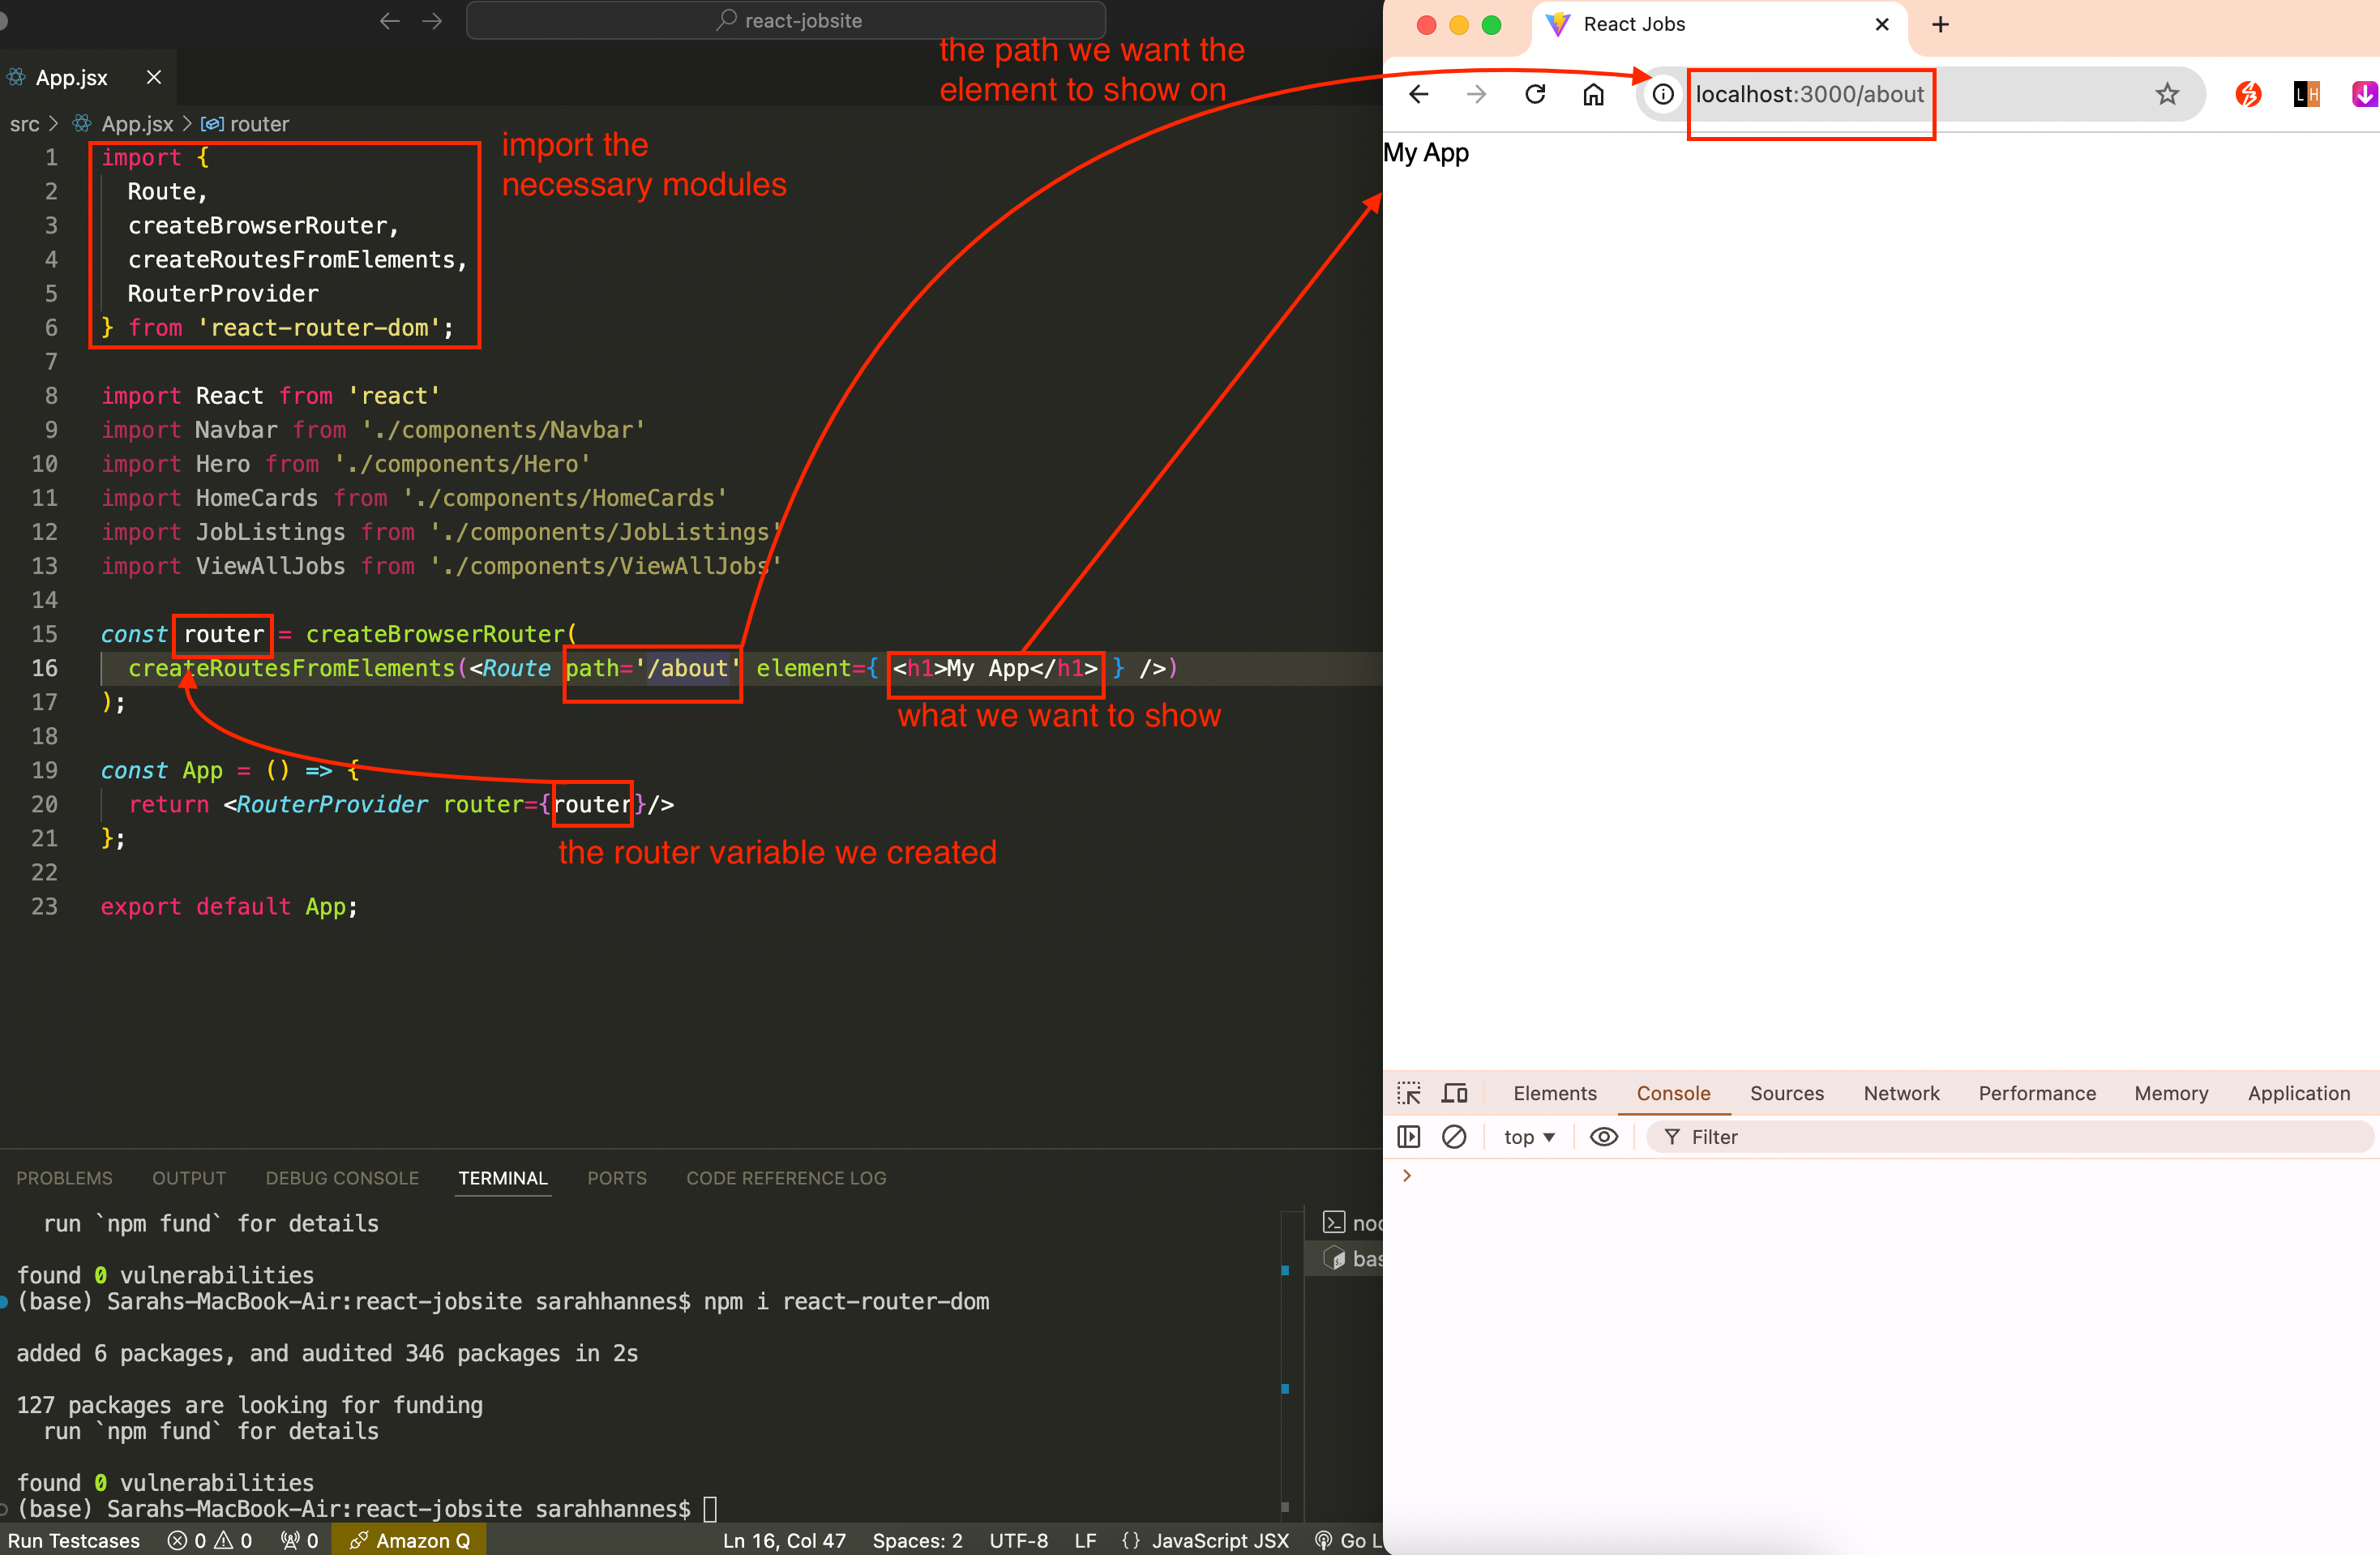Close the React Jobs browser tab
The width and height of the screenshot is (2380, 1555).
point(1882,24)
